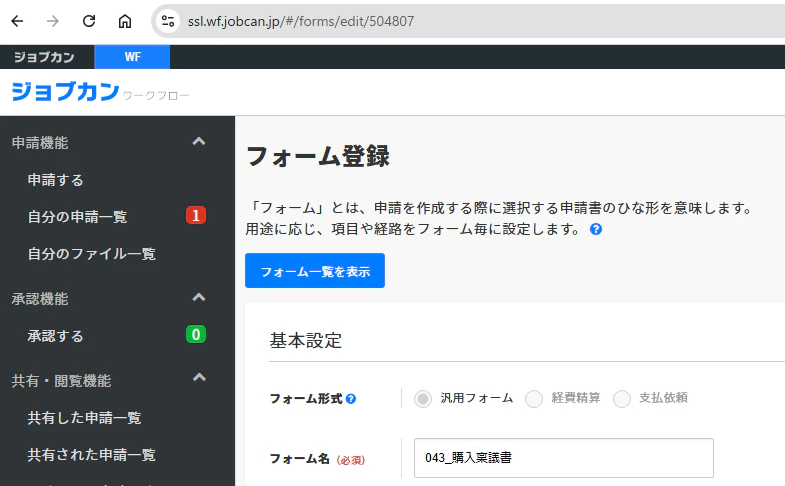
Task: Open the ジョブカン top tab
Action: (45, 57)
